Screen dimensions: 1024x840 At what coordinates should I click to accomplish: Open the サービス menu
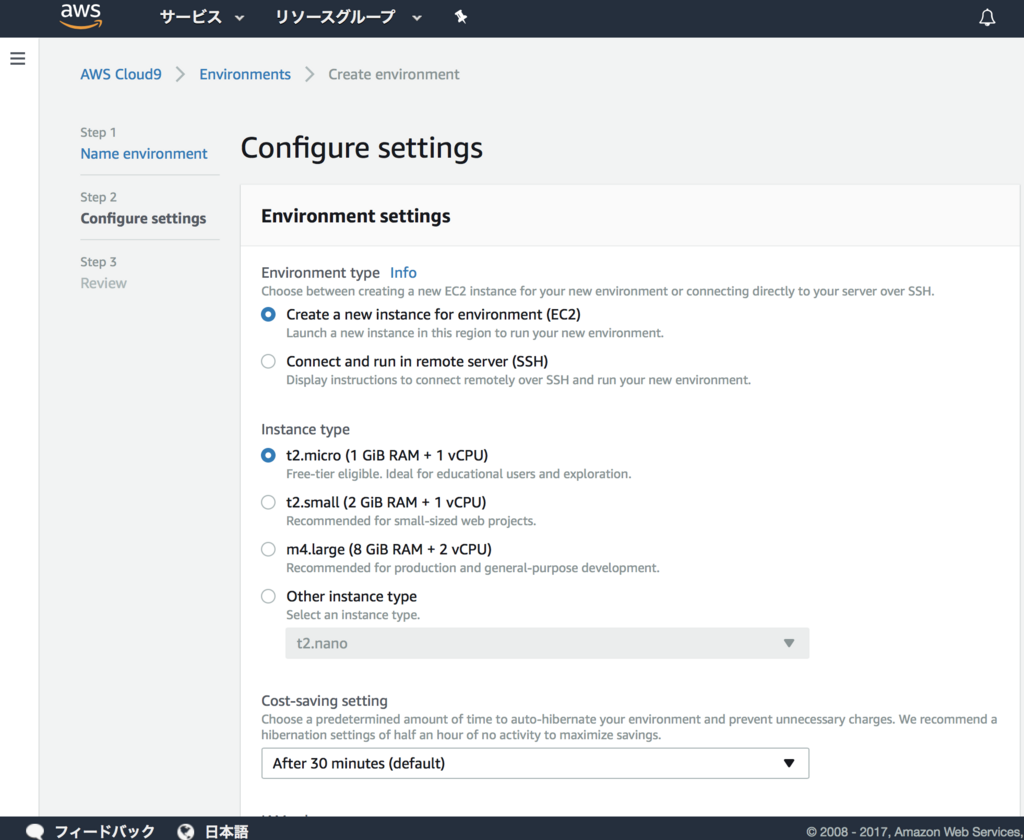(201, 17)
